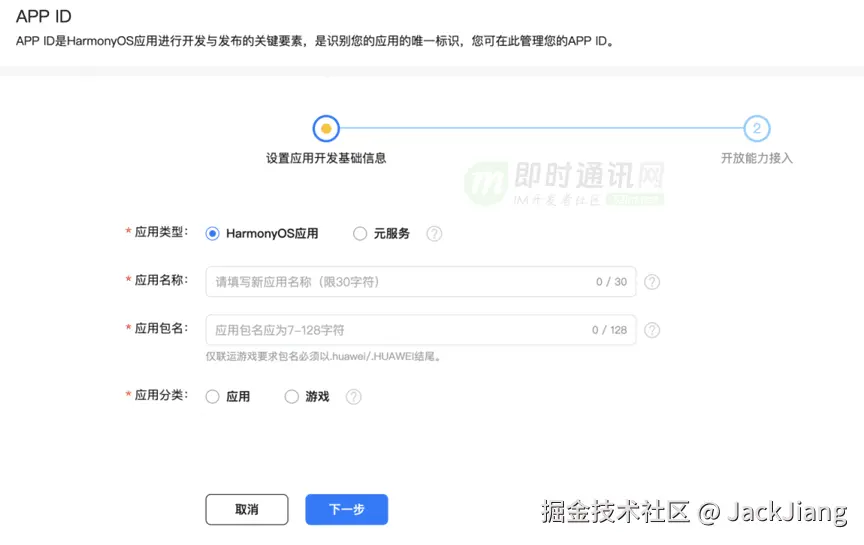Open help icon beside 应用名称 field

click(652, 282)
